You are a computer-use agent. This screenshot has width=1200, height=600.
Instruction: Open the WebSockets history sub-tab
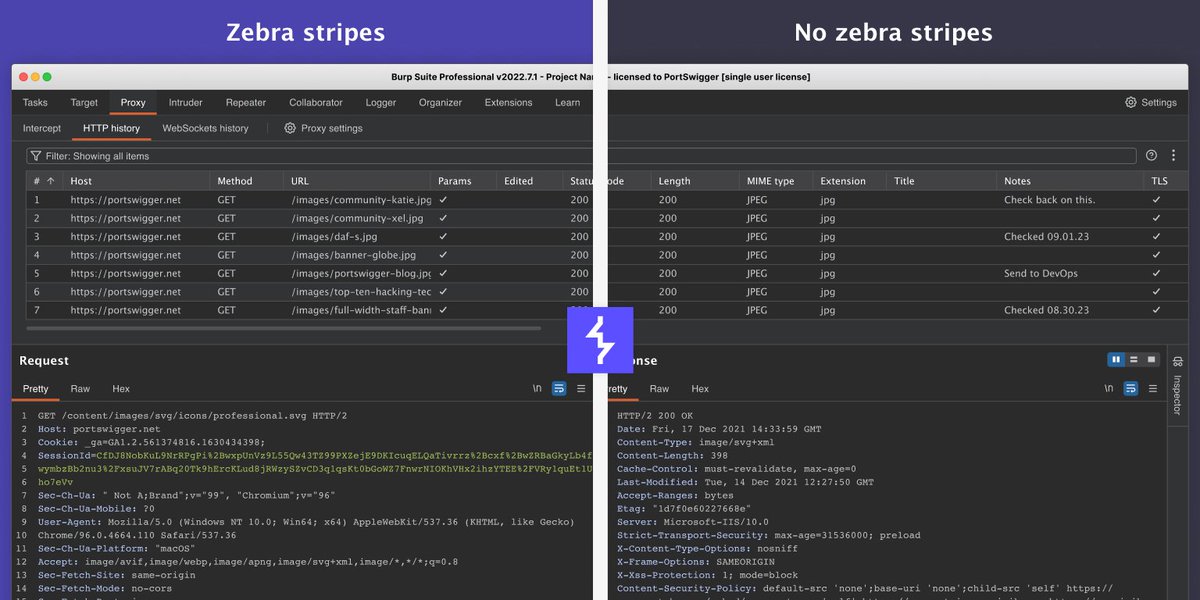[x=205, y=128]
